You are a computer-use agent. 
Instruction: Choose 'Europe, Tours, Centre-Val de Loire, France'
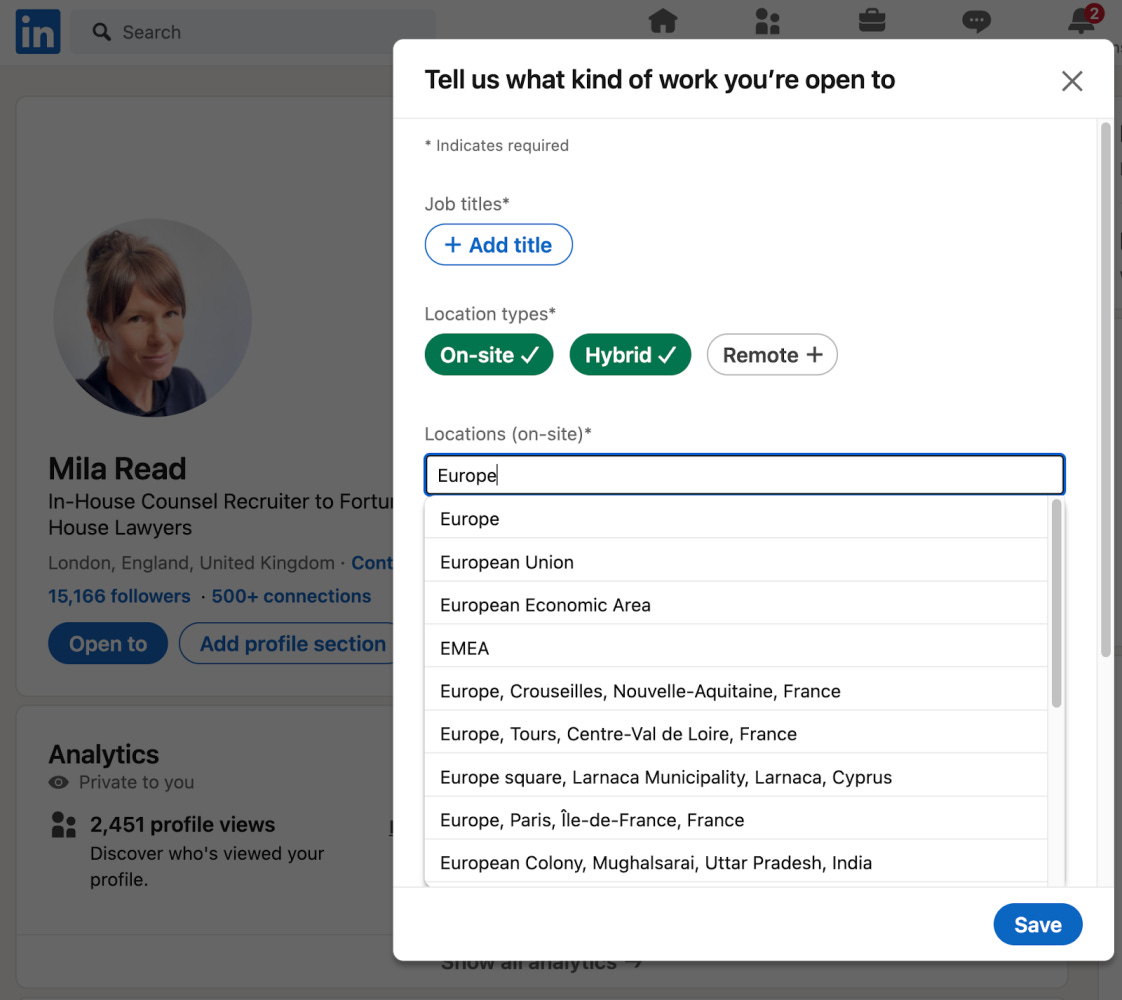(736, 734)
